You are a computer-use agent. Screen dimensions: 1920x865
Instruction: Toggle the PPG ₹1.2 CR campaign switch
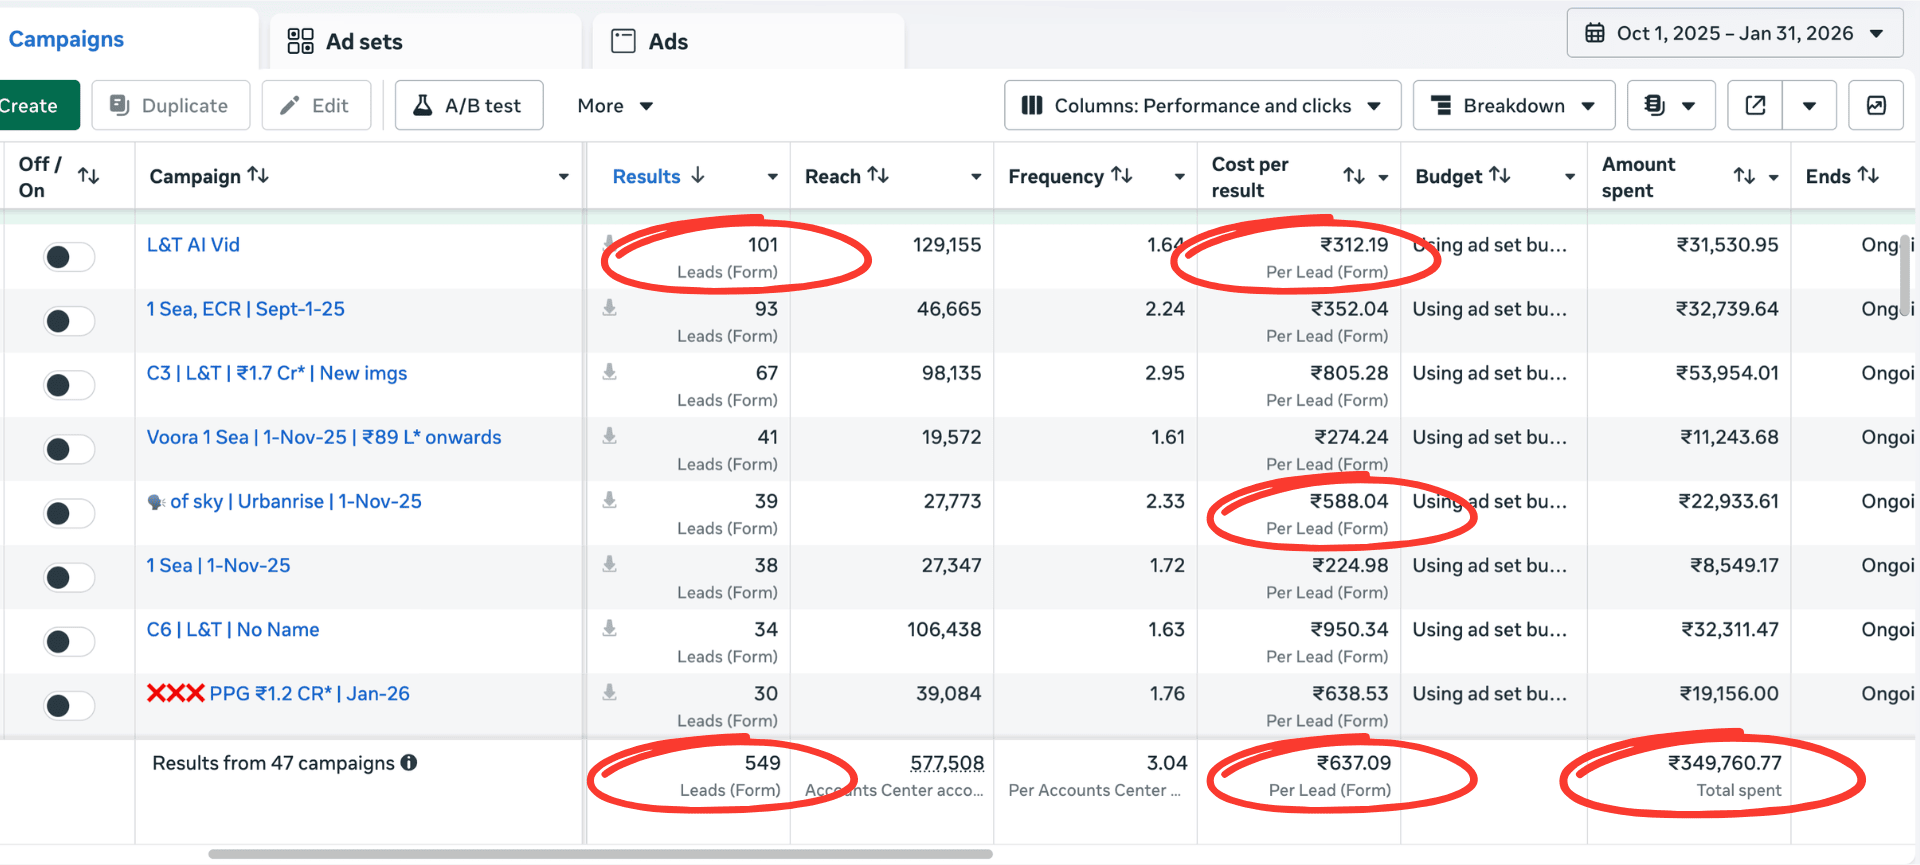(69, 705)
